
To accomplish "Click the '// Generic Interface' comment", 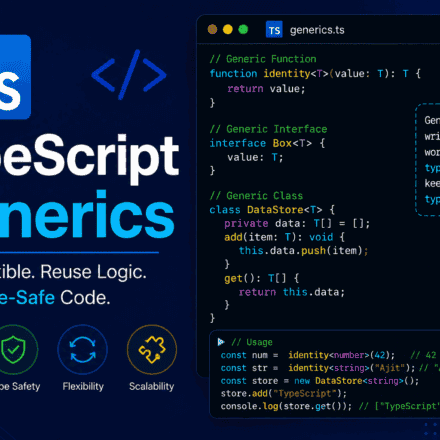I will click(268, 129).
